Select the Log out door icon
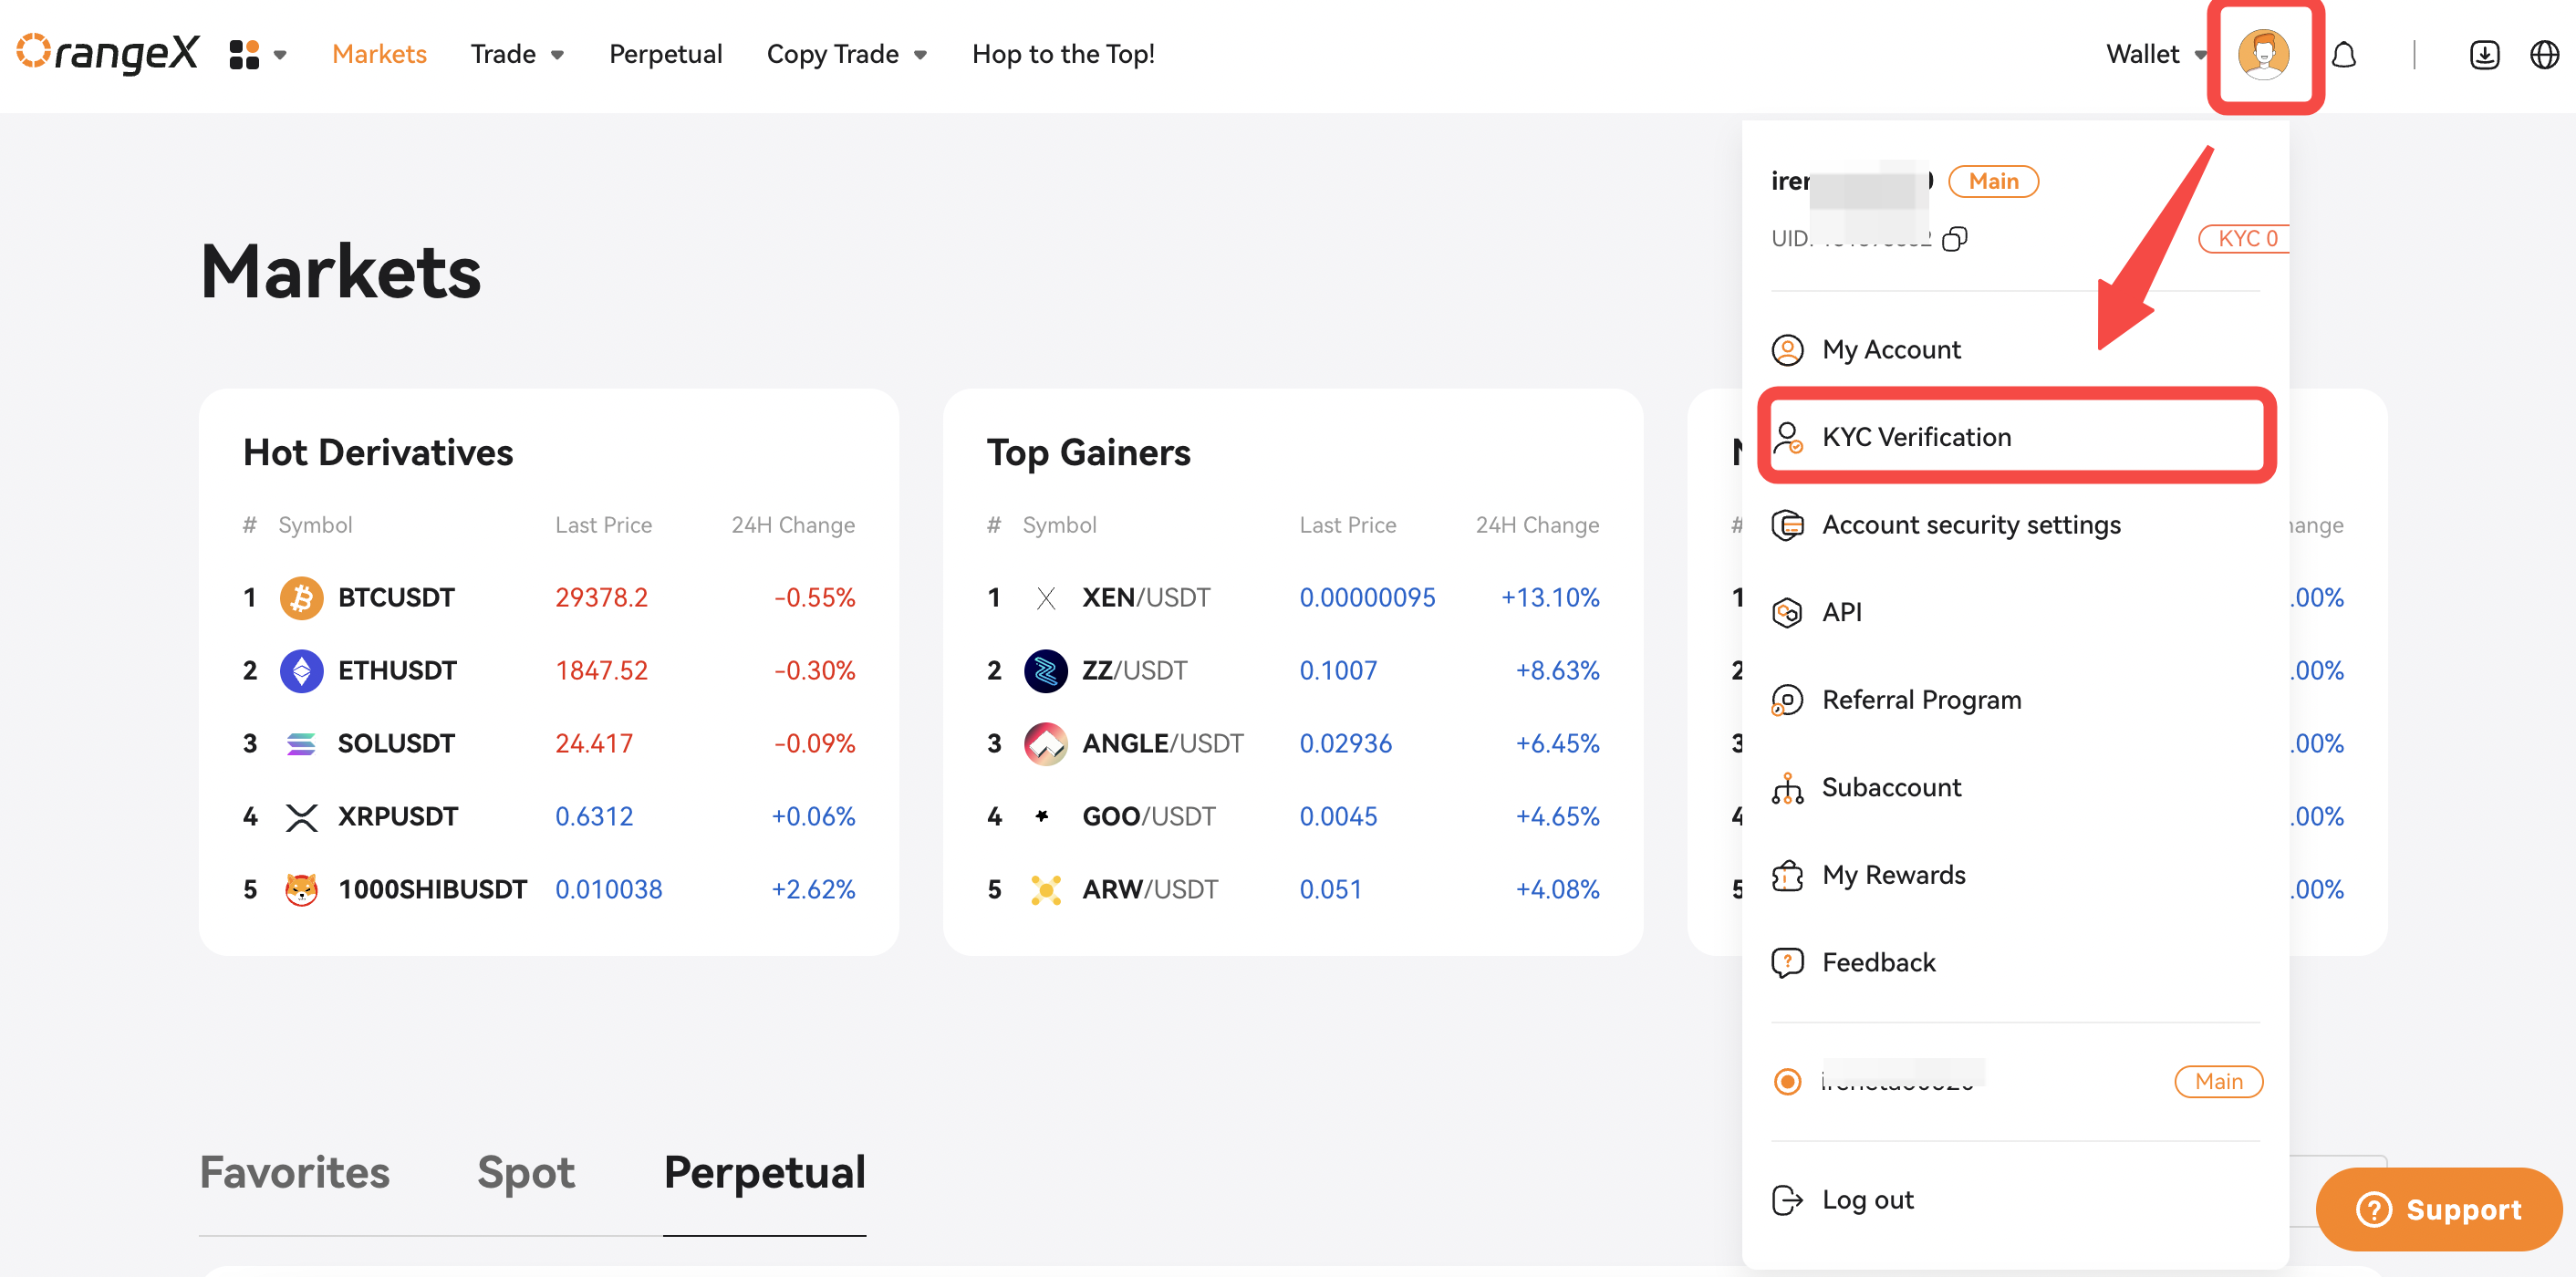The image size is (2576, 1277). point(1787,1200)
